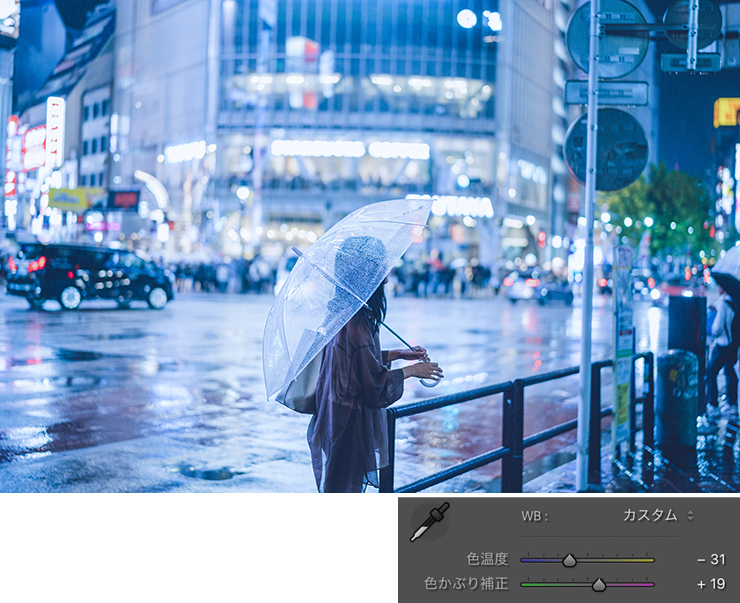Click the lower round traffic sign on pole

[x=606, y=149]
